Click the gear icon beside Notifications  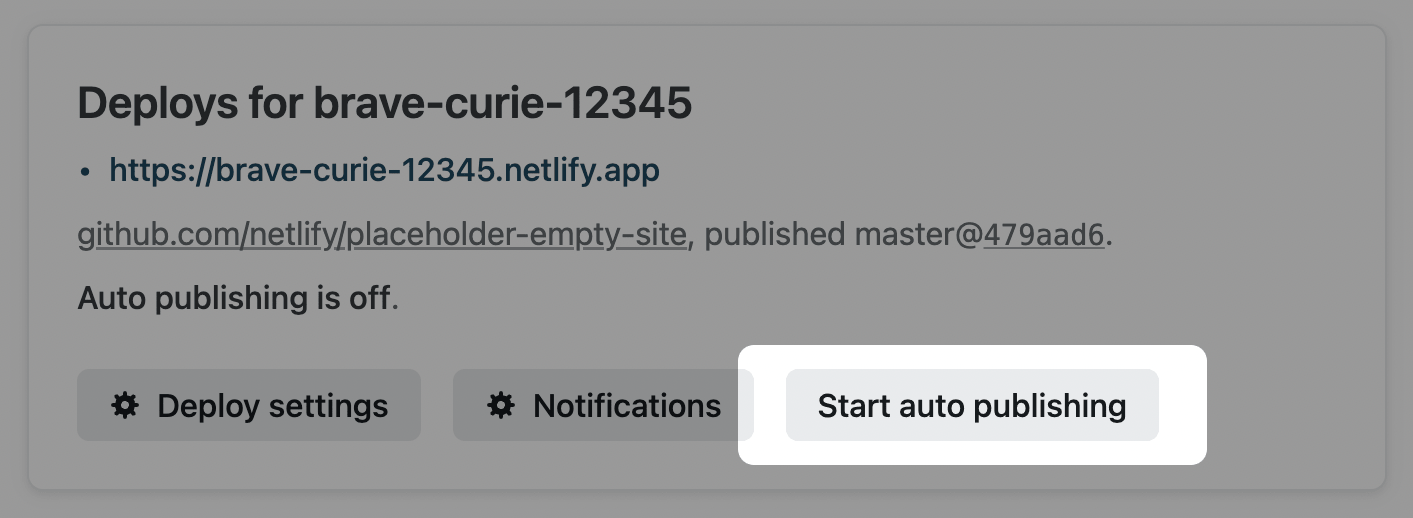pyautogui.click(x=501, y=405)
